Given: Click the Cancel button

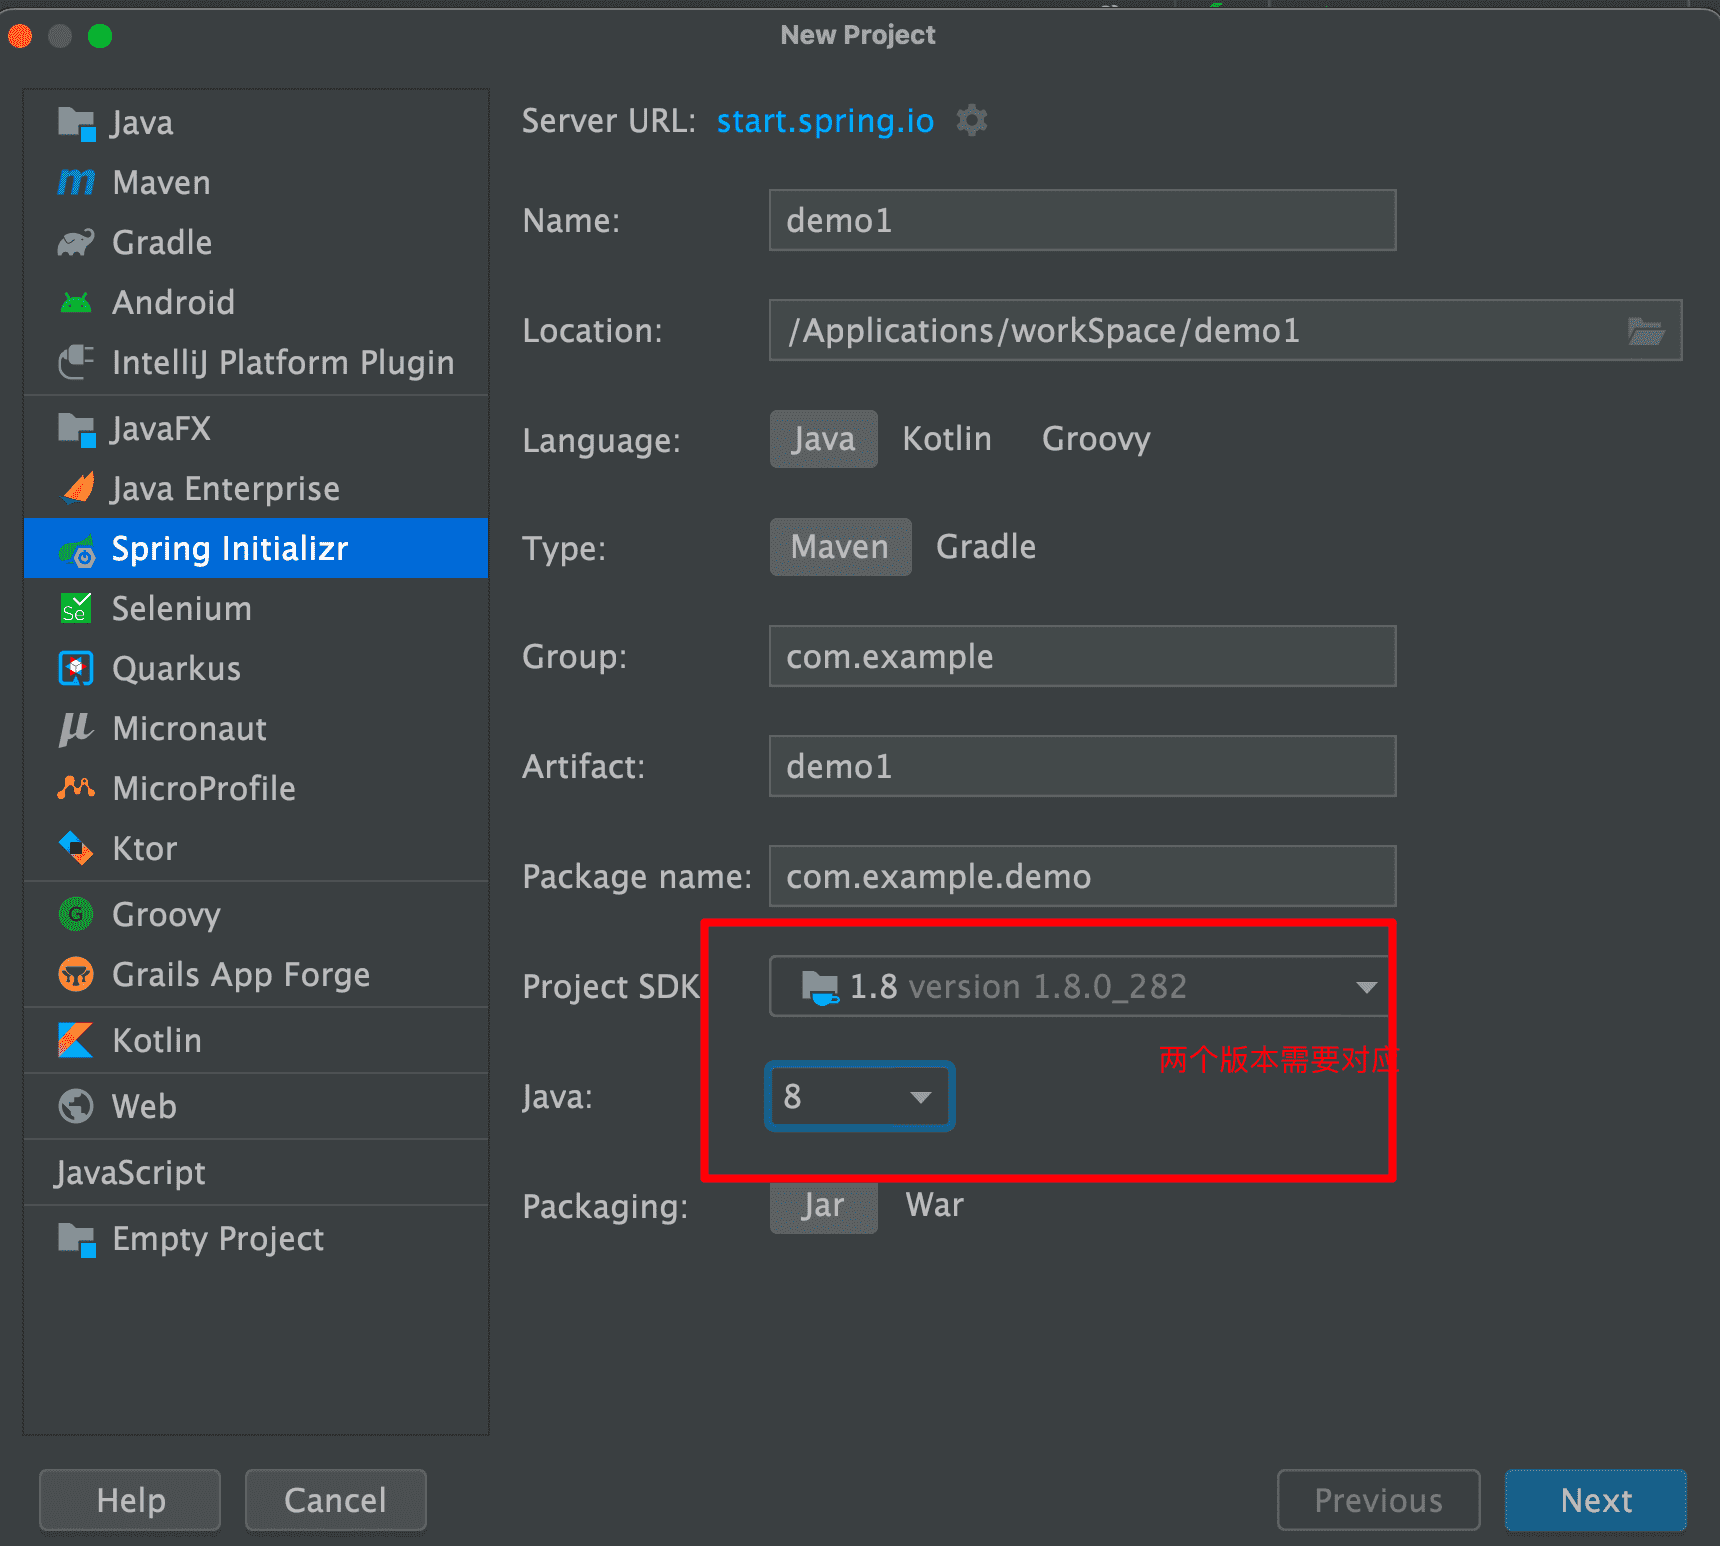Looking at the screenshot, I should (x=335, y=1500).
